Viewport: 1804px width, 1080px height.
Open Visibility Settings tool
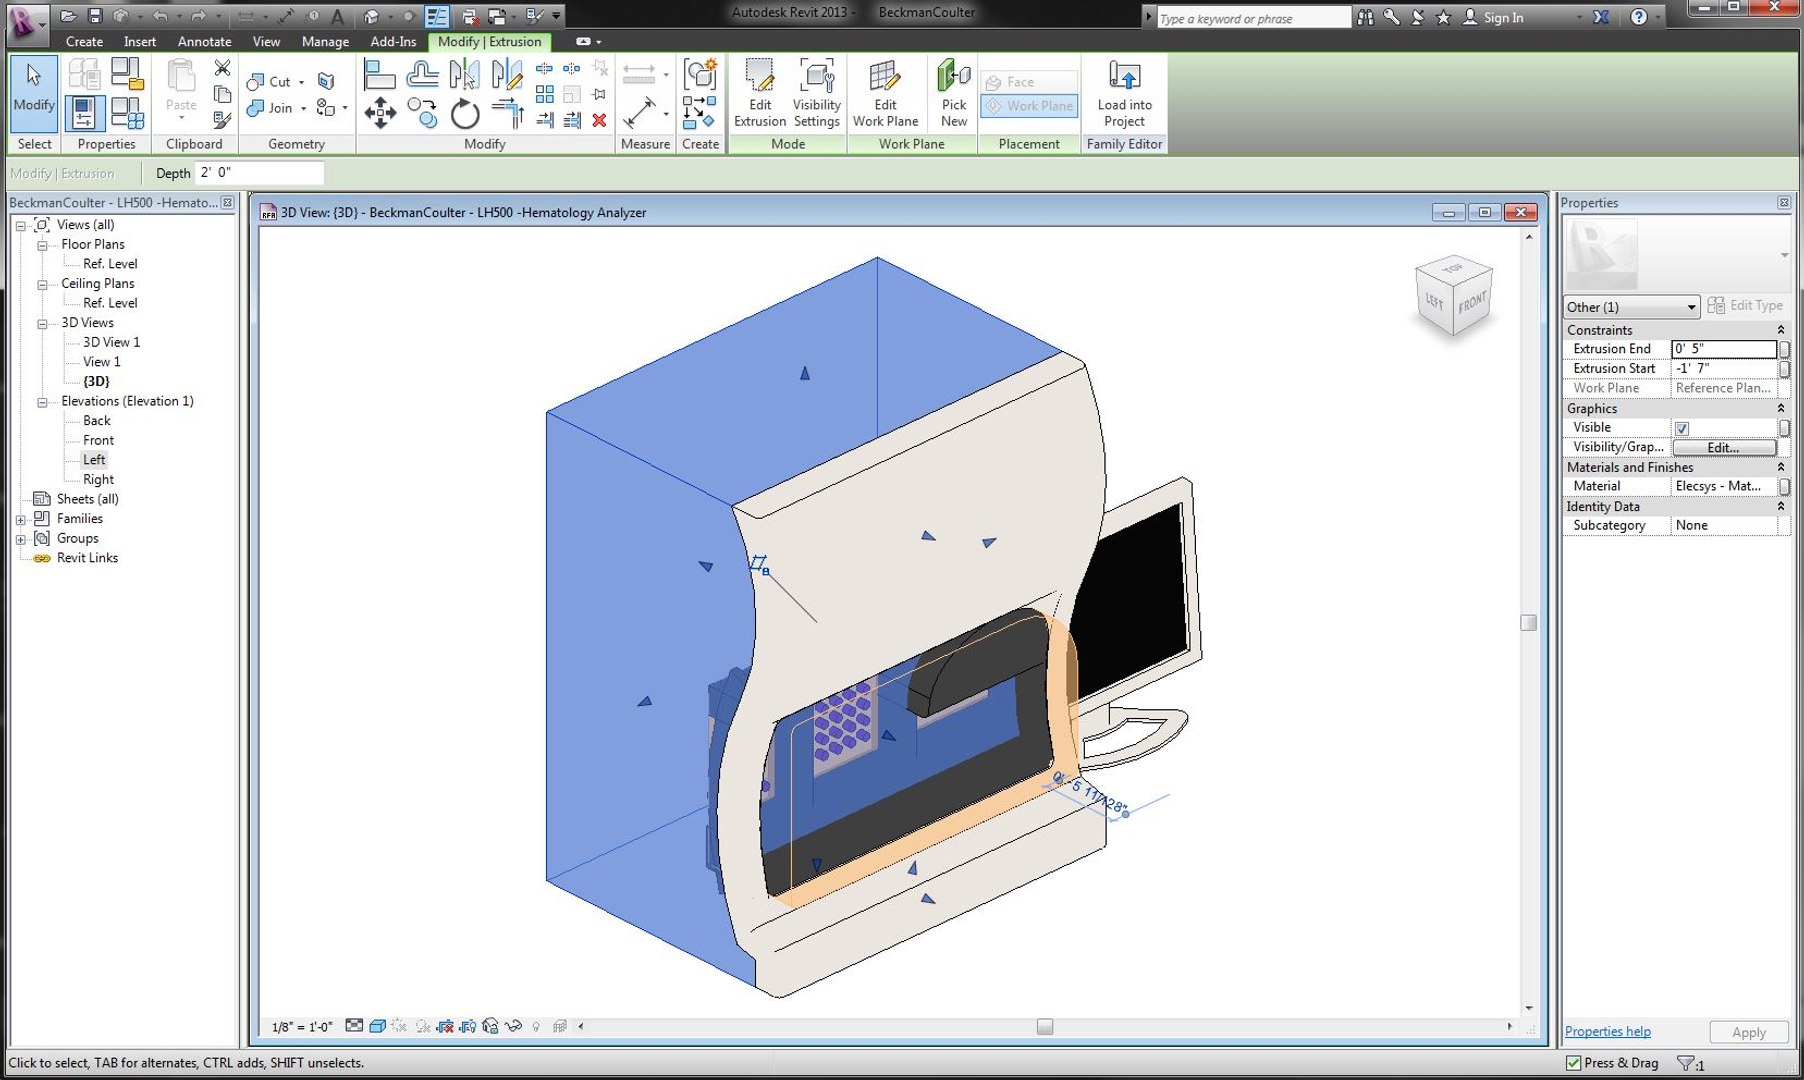[x=816, y=93]
